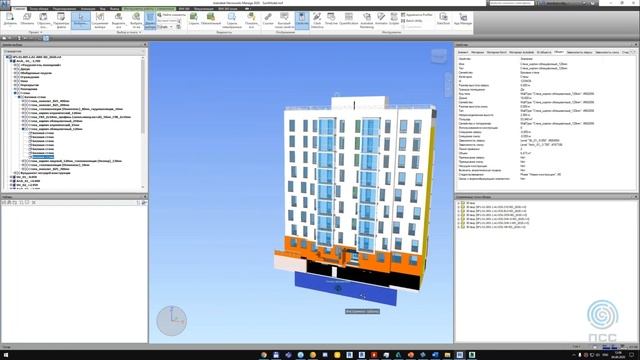The width and height of the screenshot is (640, 360).
Task: Activate the Select (Выбрать) cursor tool
Action: click(81, 20)
